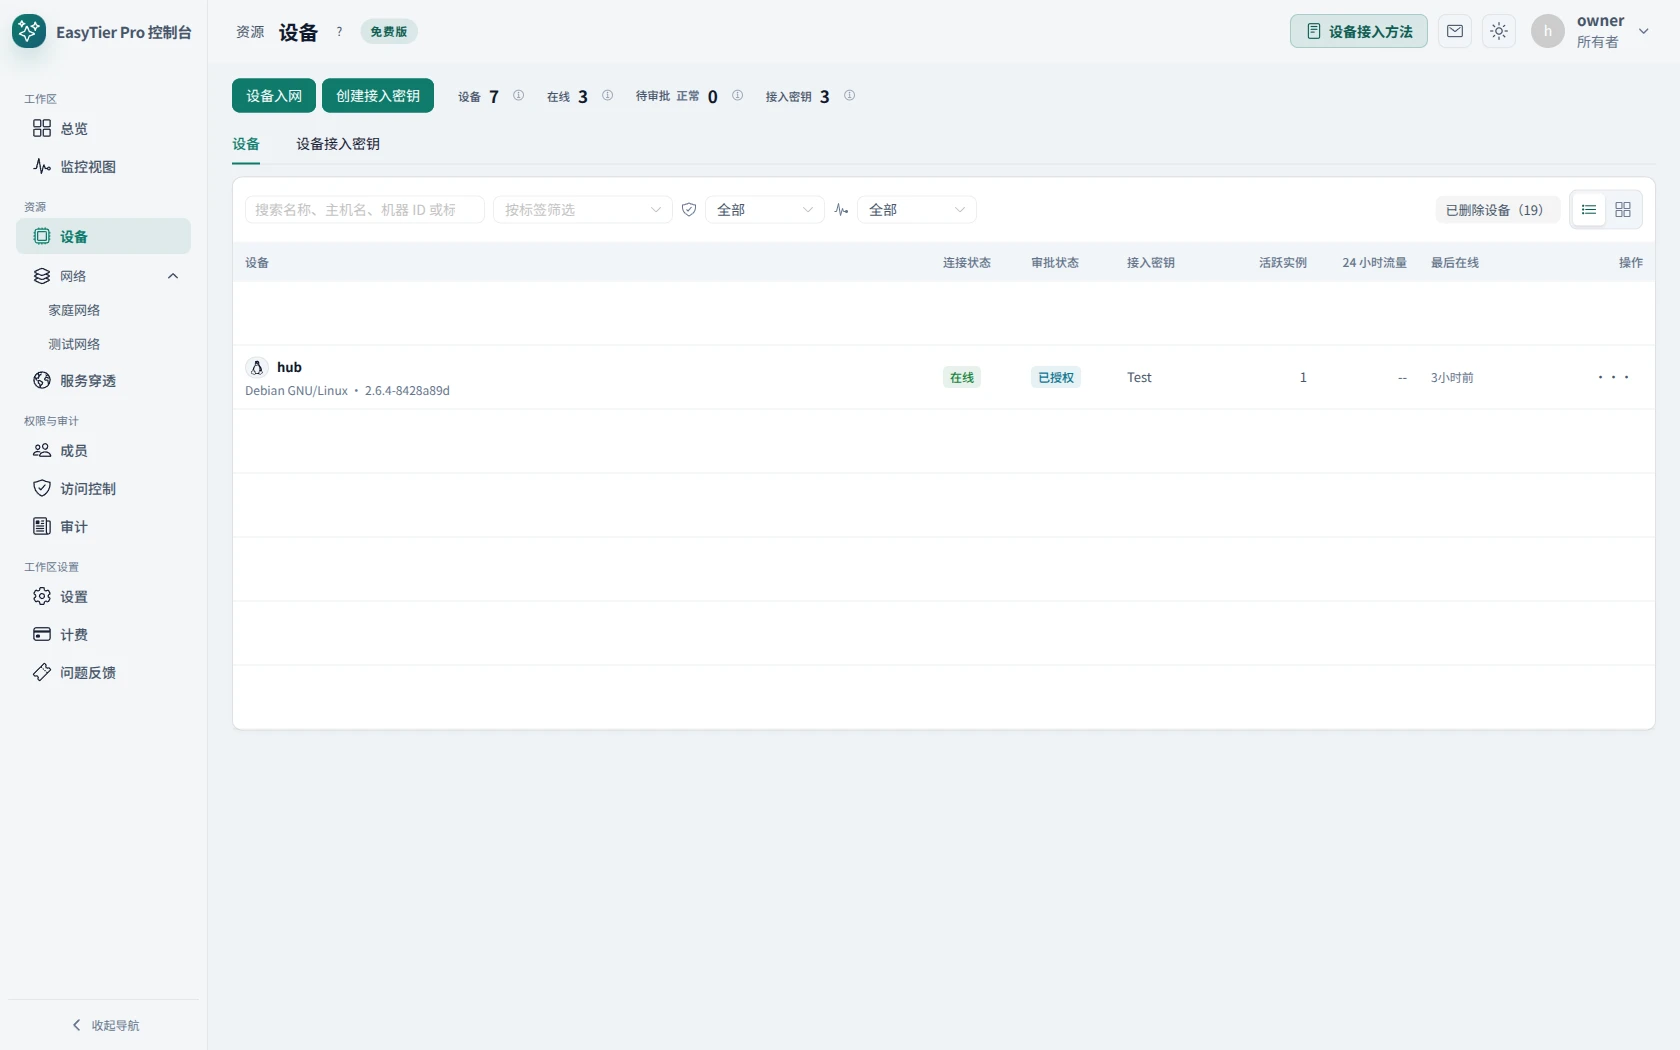Go to the 成员 members page
Screen dimensions: 1680x1050
tap(103, 450)
